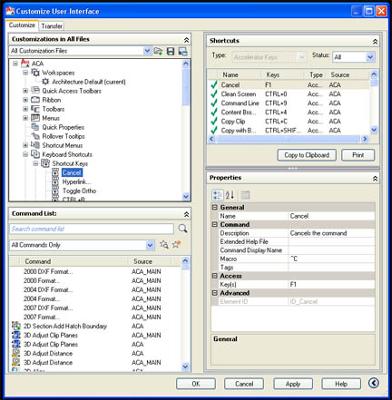392x400 pixels.
Task: Click the Ribbon node folder icon
Action: pyautogui.click(x=35, y=100)
